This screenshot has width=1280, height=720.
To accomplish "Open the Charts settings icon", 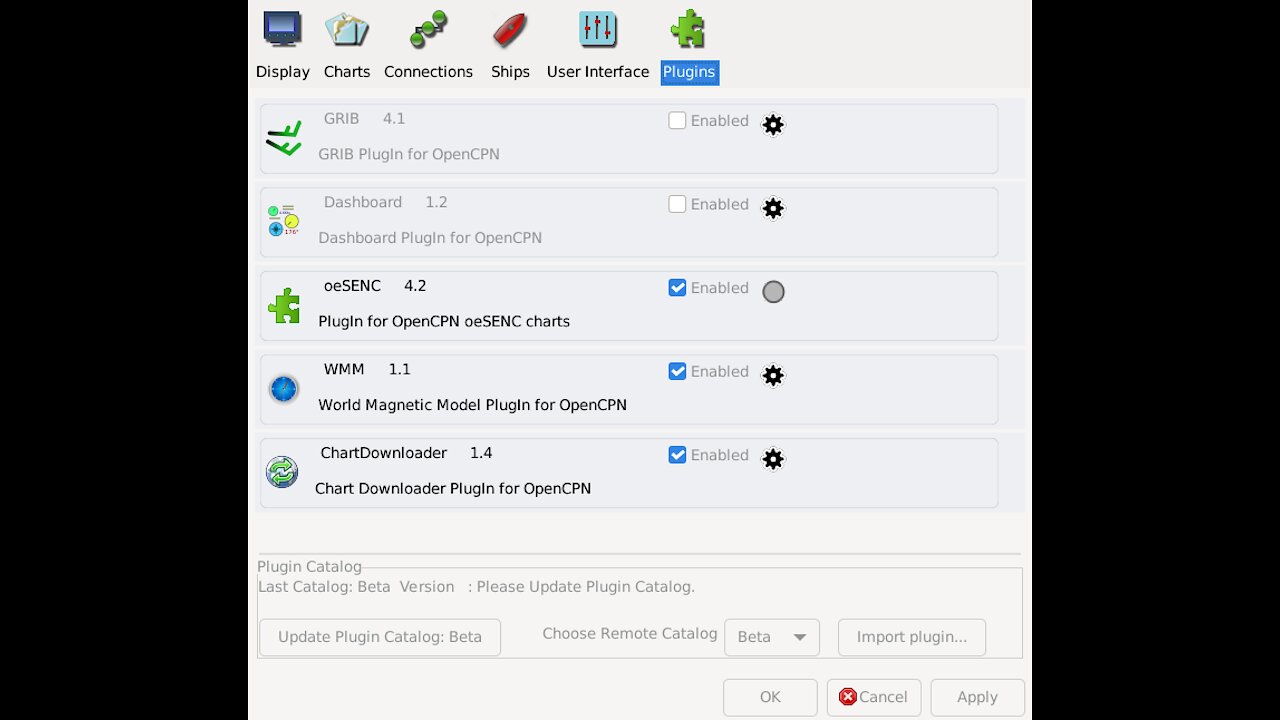I will click(x=347, y=28).
